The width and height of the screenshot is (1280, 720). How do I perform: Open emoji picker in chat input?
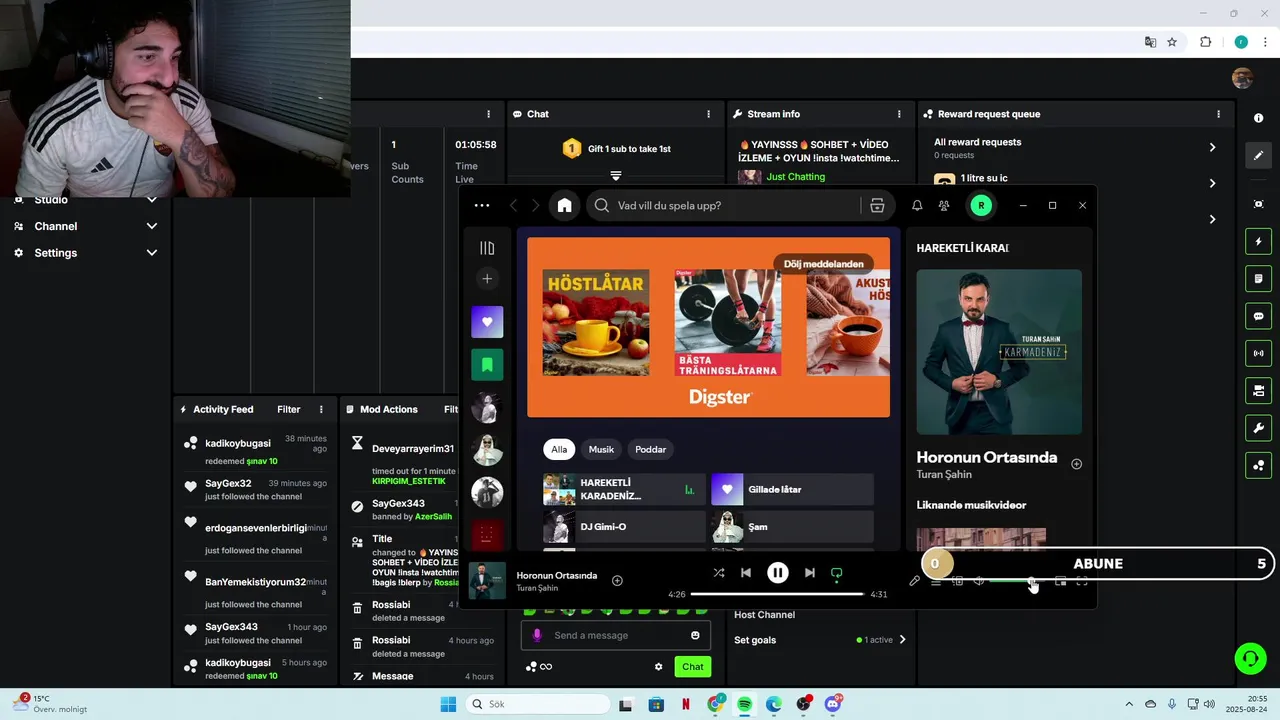[x=695, y=635]
